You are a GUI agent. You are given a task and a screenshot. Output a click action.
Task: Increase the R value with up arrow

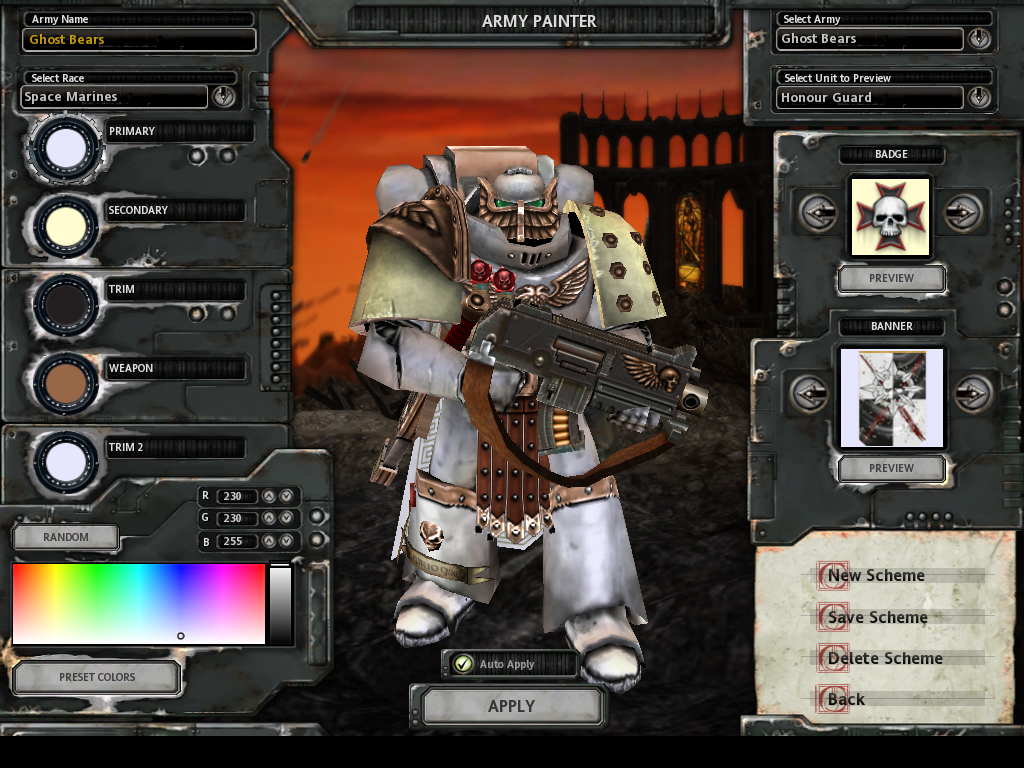pyautogui.click(x=269, y=496)
